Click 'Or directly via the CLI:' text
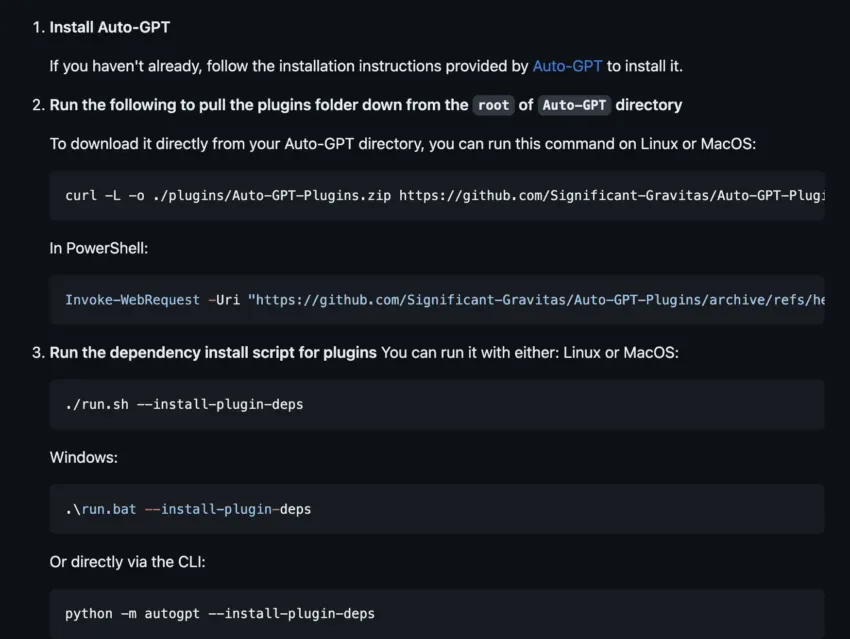850x639 pixels. click(127, 562)
